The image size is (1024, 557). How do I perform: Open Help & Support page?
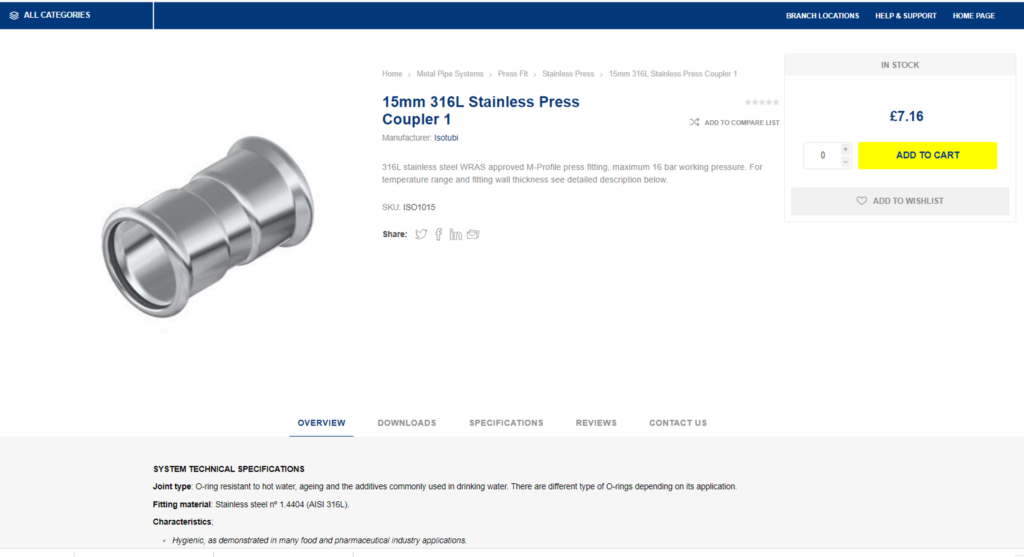point(905,16)
